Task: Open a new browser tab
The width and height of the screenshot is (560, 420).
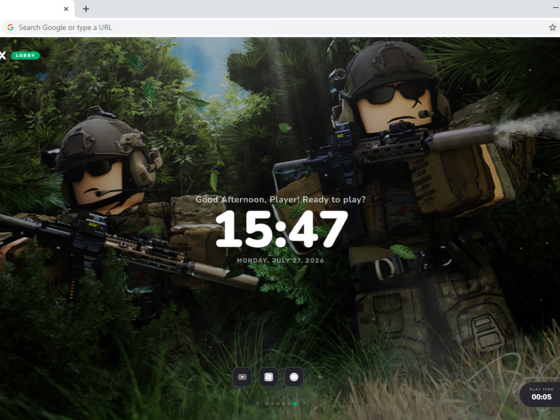Action: tap(86, 9)
